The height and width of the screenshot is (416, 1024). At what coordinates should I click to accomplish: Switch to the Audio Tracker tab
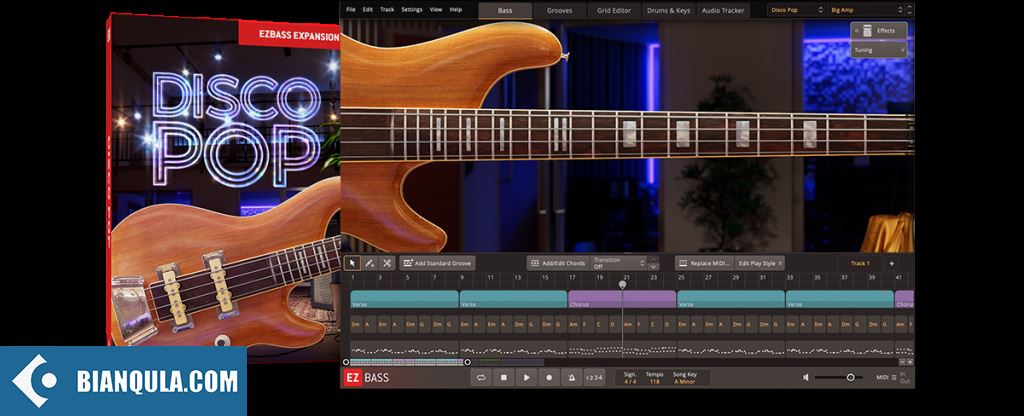[723, 10]
